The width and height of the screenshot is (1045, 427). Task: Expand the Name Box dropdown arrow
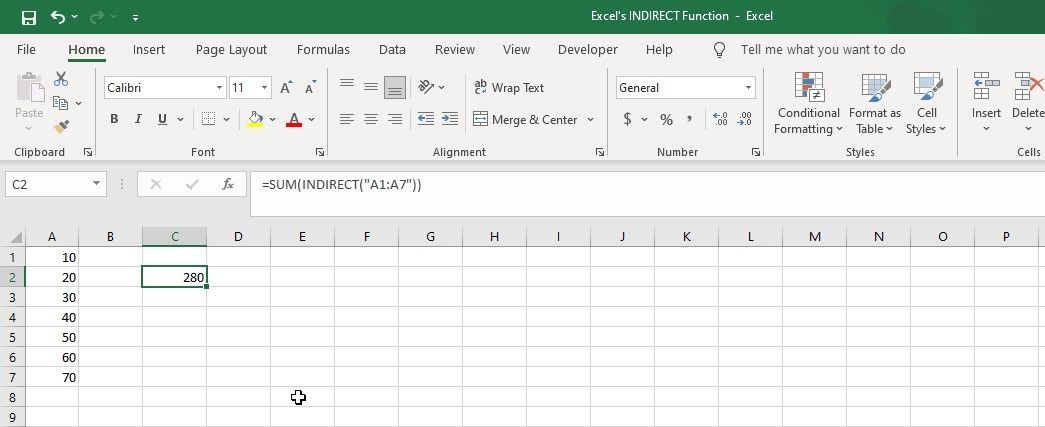pyautogui.click(x=97, y=184)
